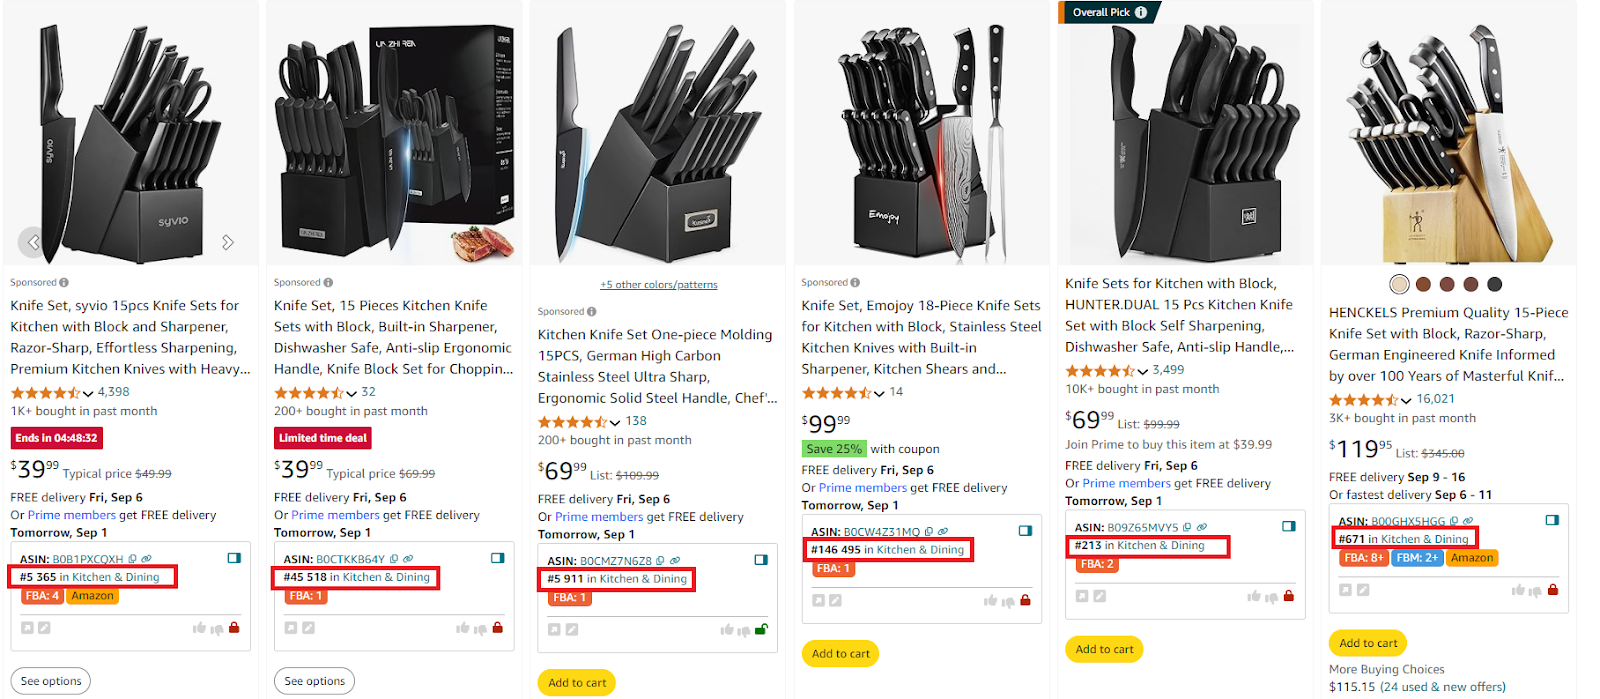Toggle the selection checkbox on the syvio product card
Screen dimensions: 1600x699
pos(235,557)
